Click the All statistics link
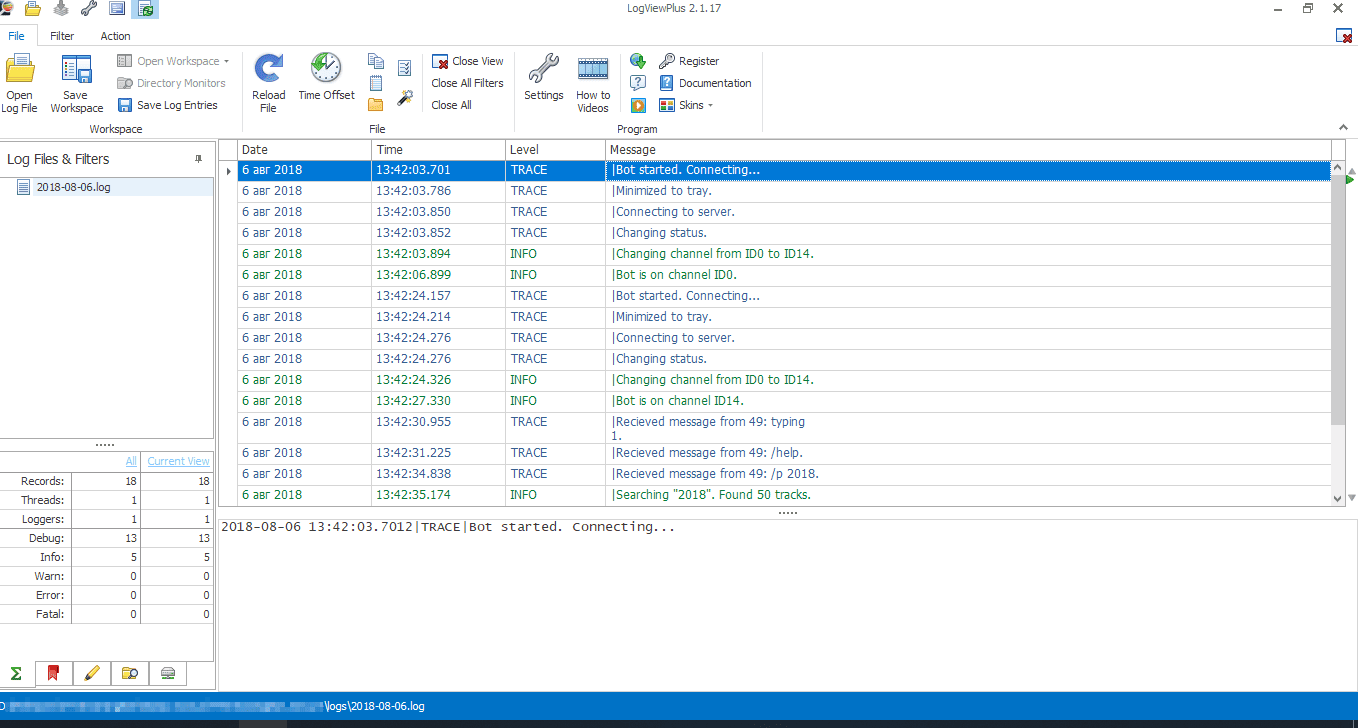Screen dimensions: 1358x728 click(x=131, y=461)
